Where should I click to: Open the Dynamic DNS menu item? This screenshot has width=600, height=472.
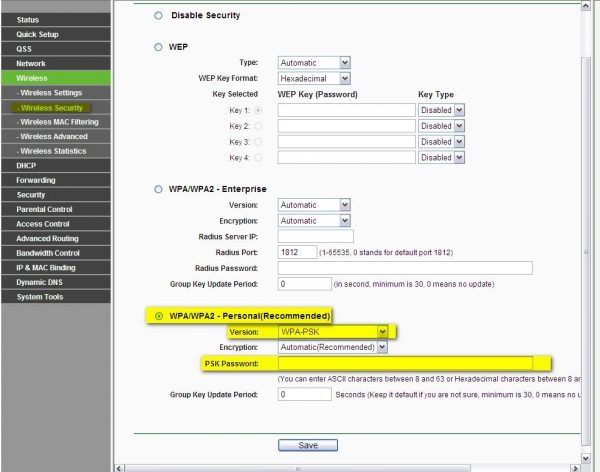(56, 282)
